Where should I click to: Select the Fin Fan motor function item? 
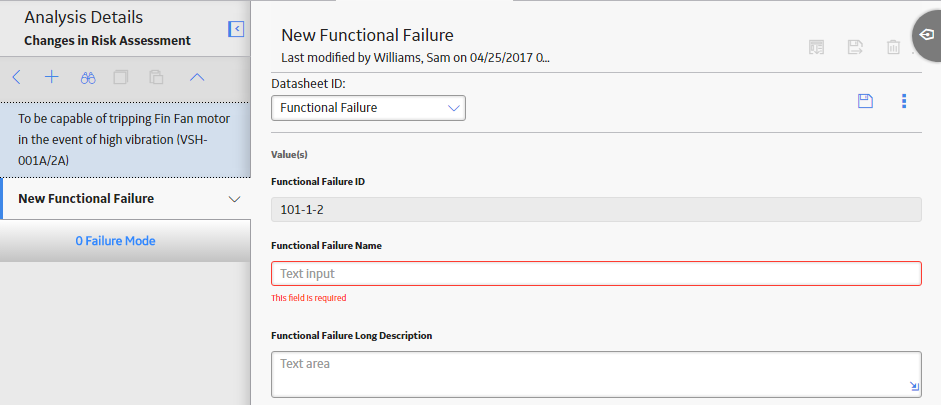125,140
